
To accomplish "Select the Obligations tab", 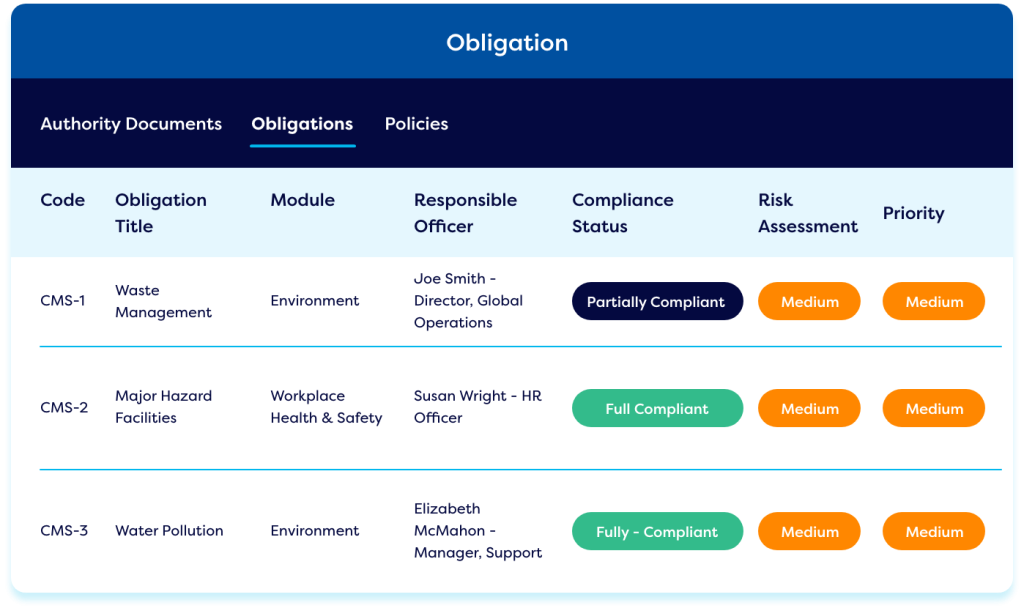I will point(302,124).
